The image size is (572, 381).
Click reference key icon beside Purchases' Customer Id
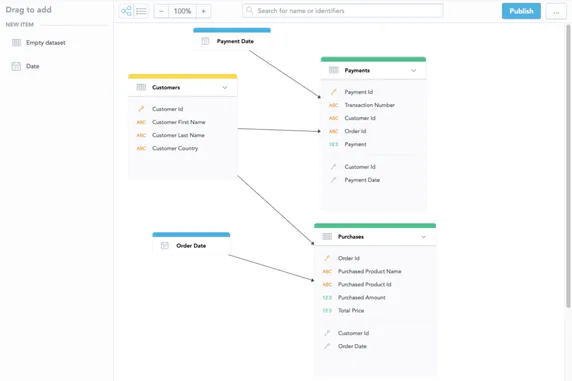pyautogui.click(x=327, y=333)
